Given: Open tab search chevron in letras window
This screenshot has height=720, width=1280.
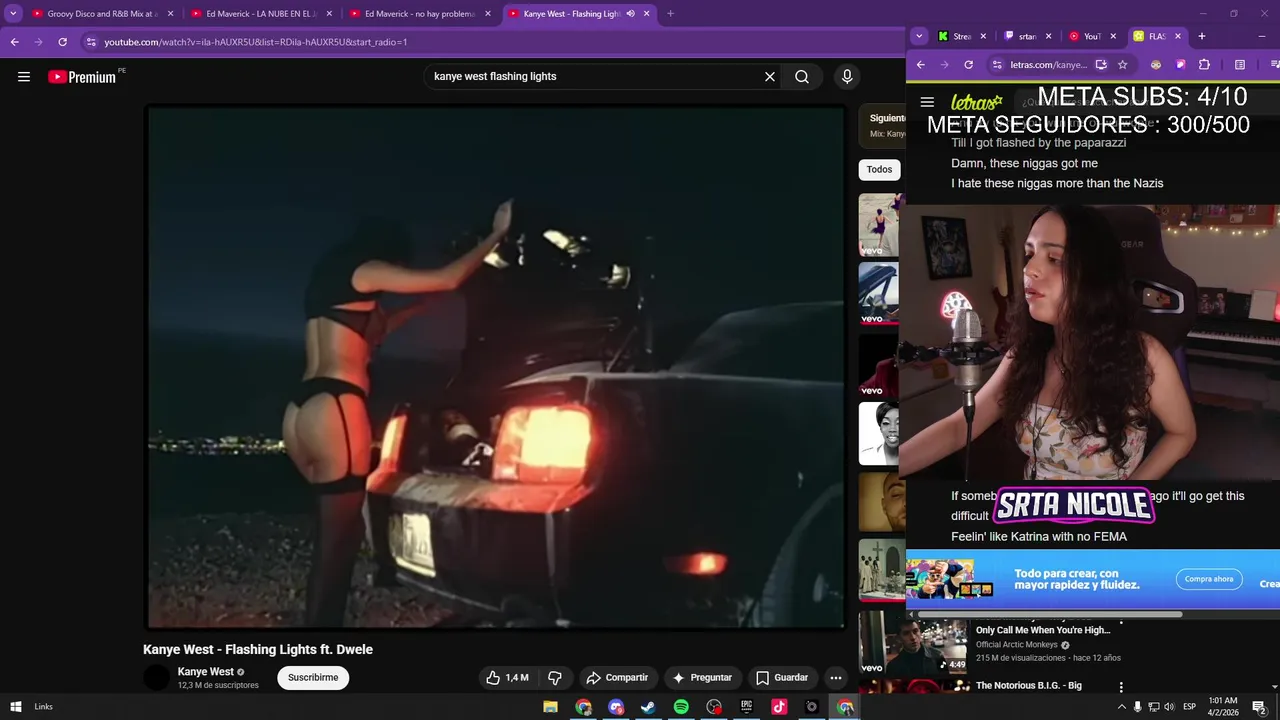Looking at the screenshot, I should tap(918, 36).
